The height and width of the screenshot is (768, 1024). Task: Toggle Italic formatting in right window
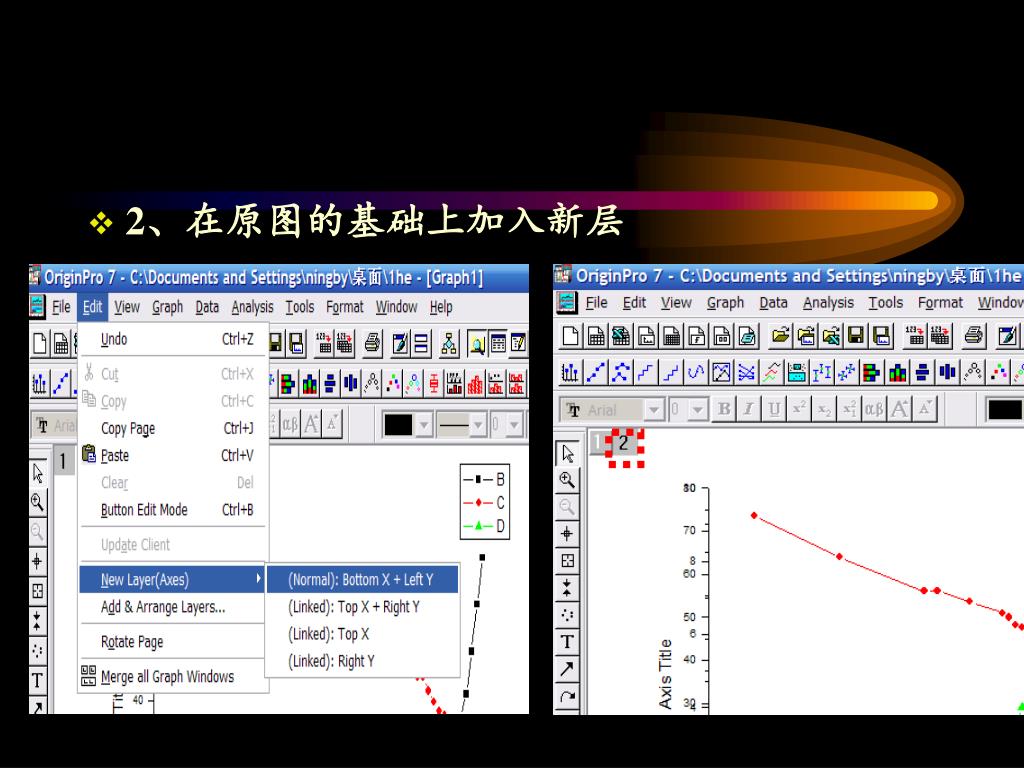tap(748, 409)
